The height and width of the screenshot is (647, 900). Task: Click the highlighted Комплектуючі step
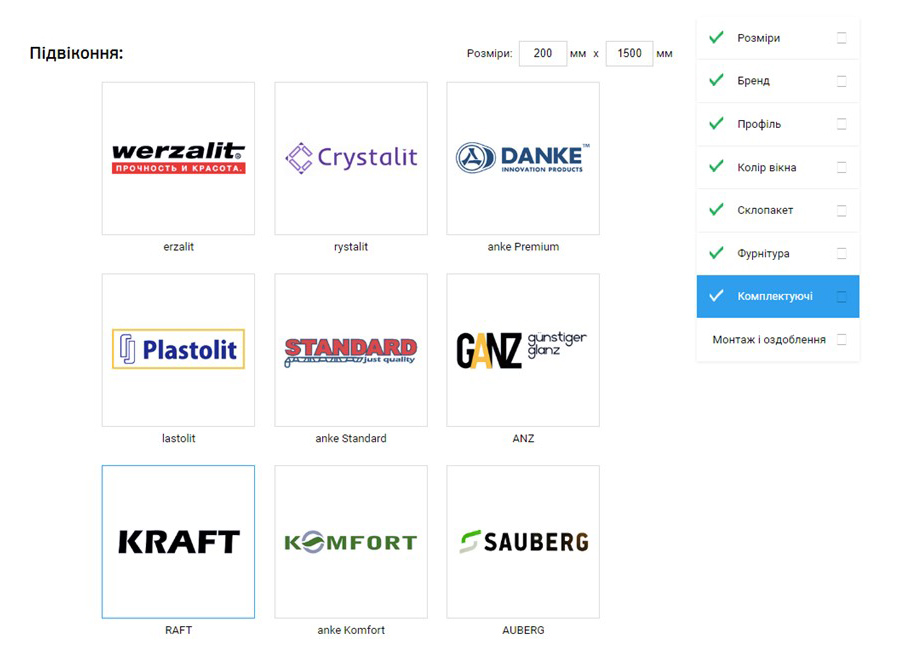pos(774,296)
